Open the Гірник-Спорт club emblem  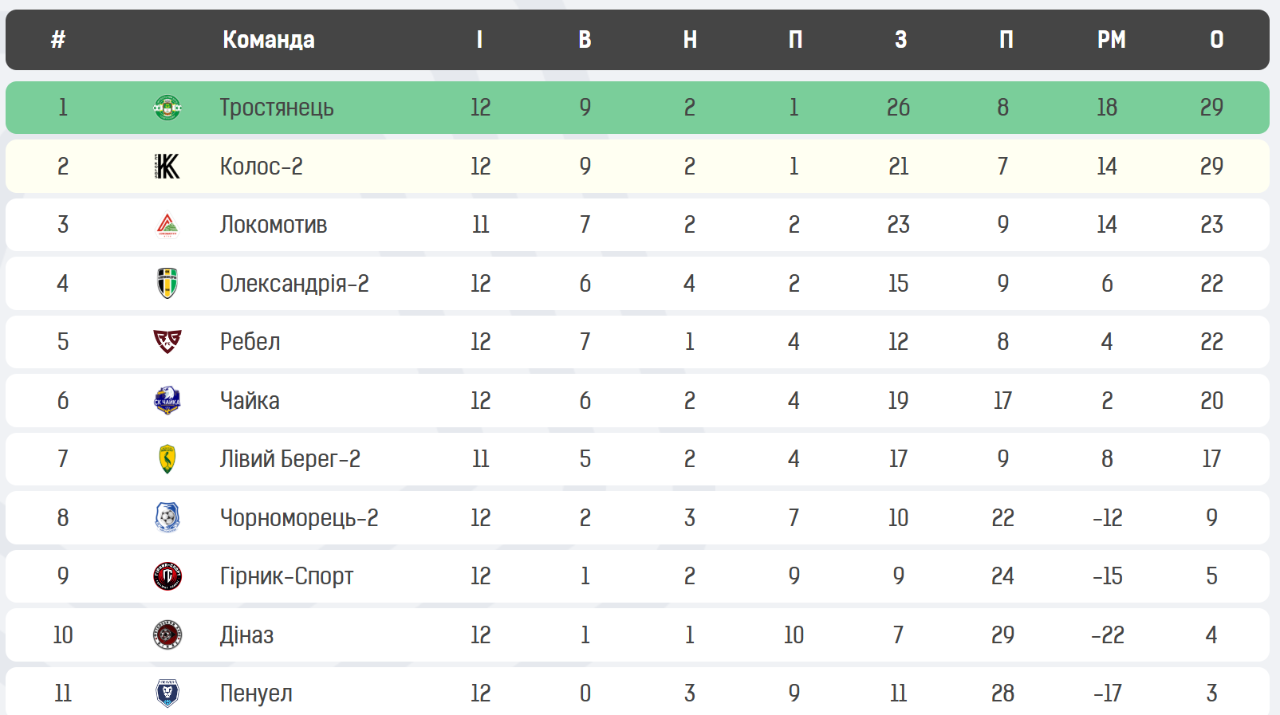[x=167, y=576]
